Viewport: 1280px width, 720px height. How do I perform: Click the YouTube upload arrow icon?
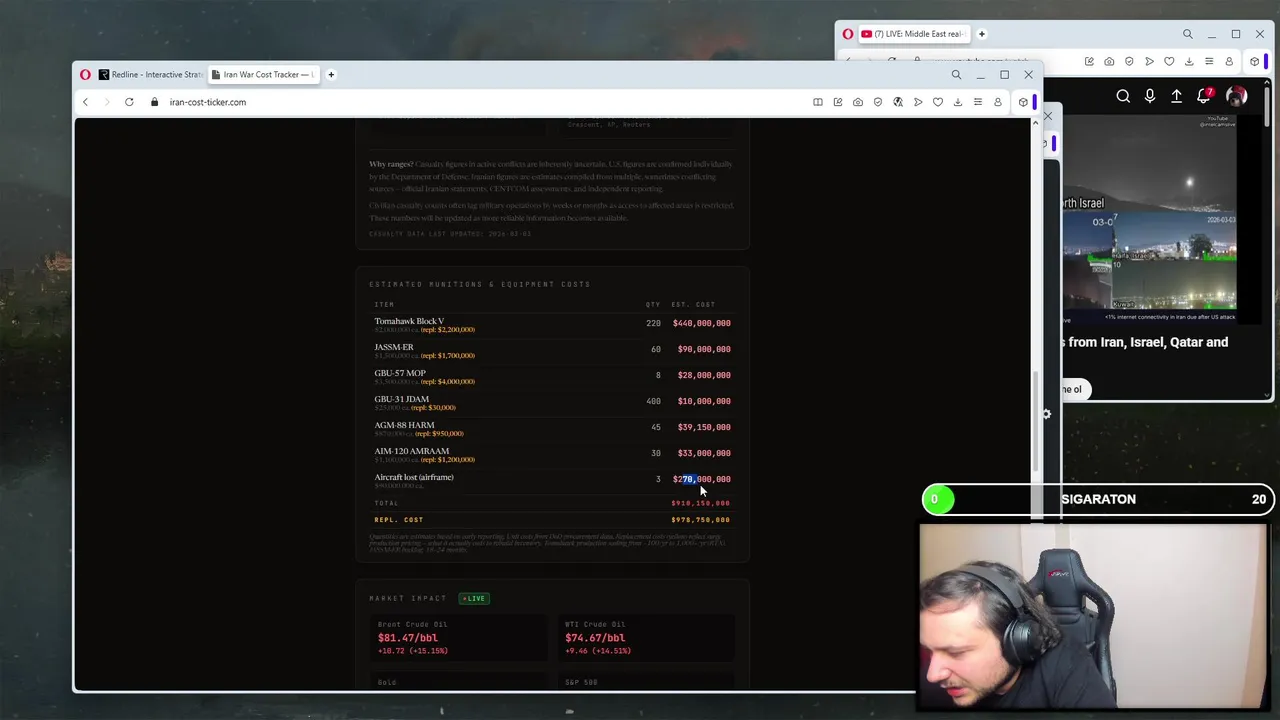[x=1177, y=96]
